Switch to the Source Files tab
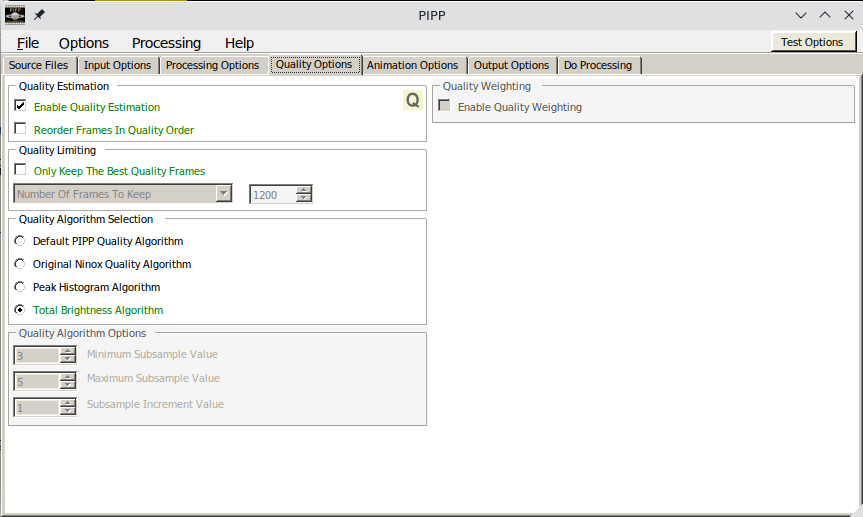This screenshot has width=863, height=517. (39, 65)
